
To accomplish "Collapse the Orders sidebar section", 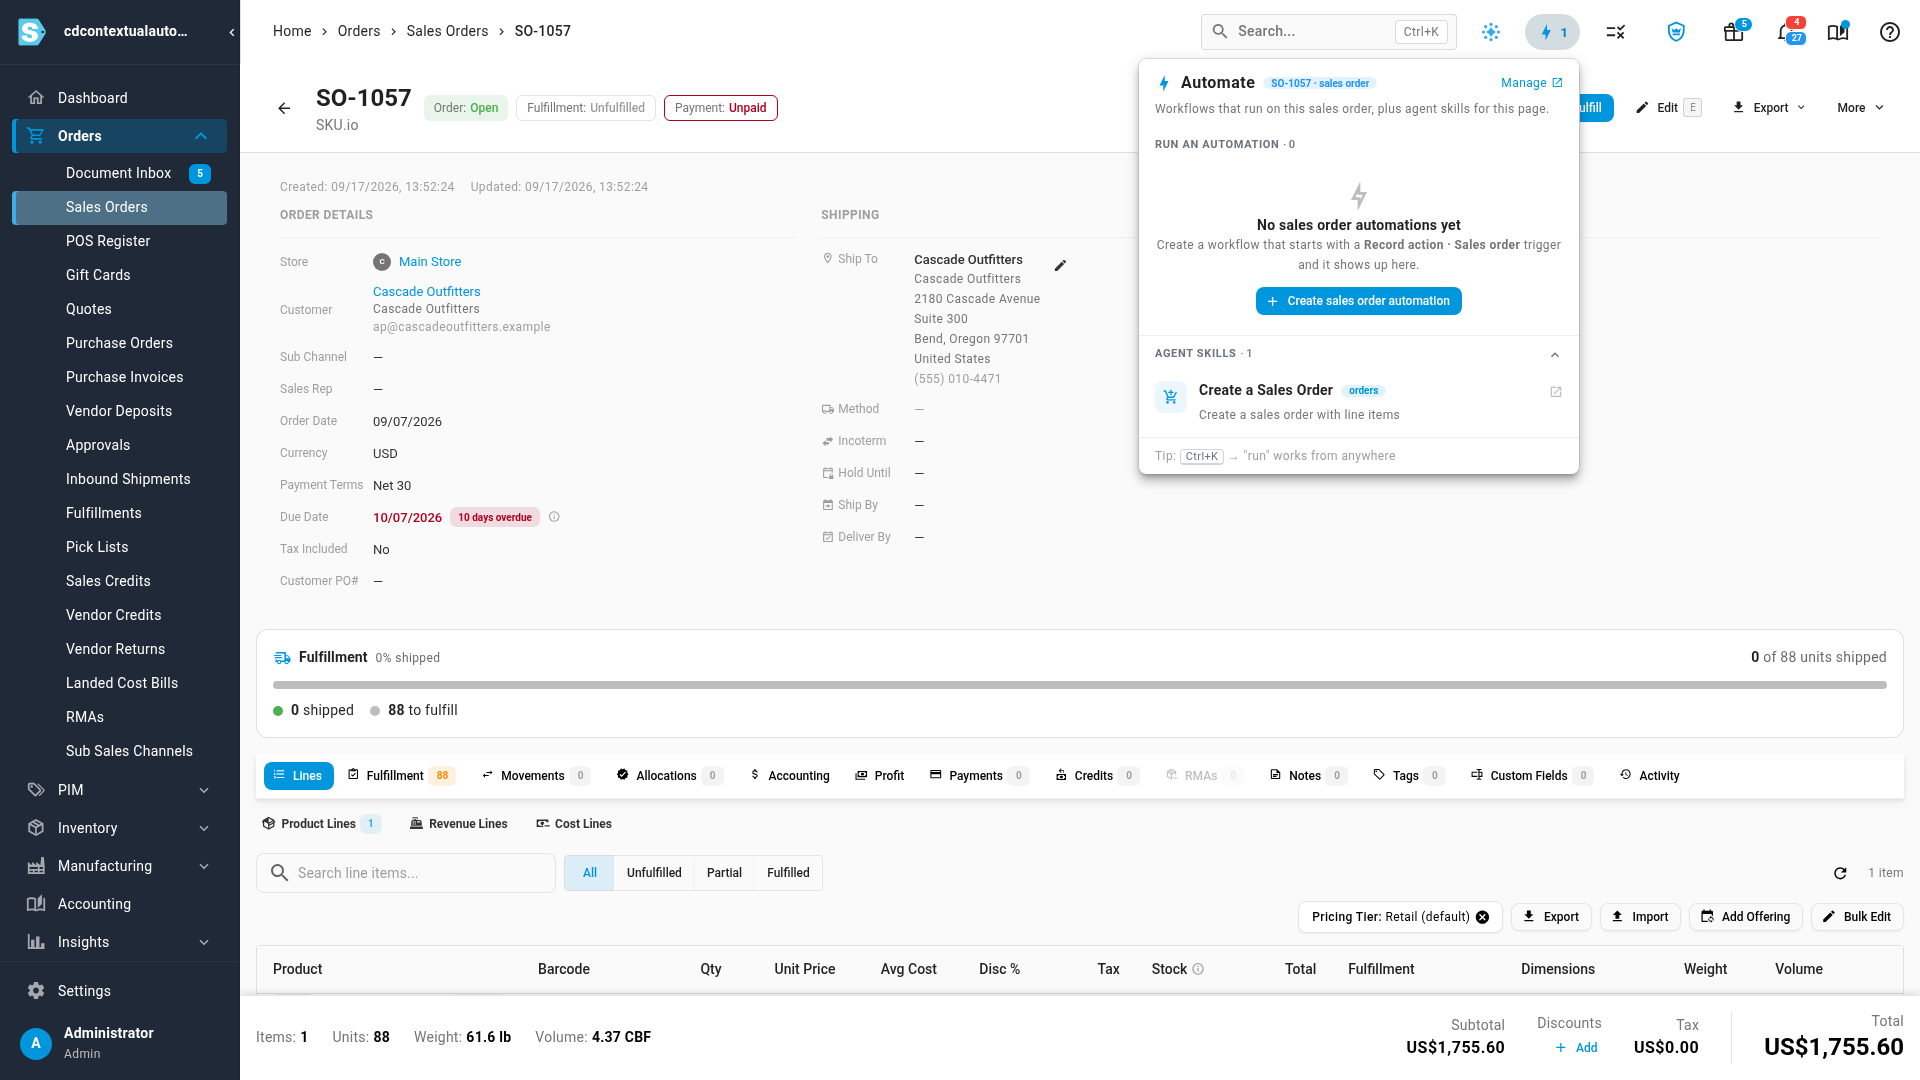I will pyautogui.click(x=201, y=136).
